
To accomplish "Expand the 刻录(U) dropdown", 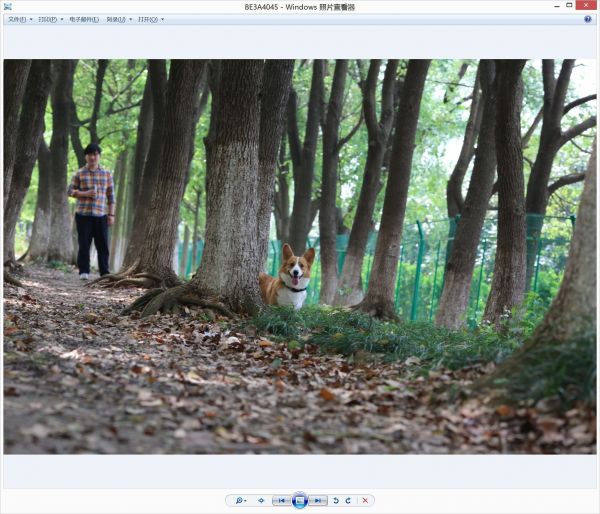I will coord(118,19).
